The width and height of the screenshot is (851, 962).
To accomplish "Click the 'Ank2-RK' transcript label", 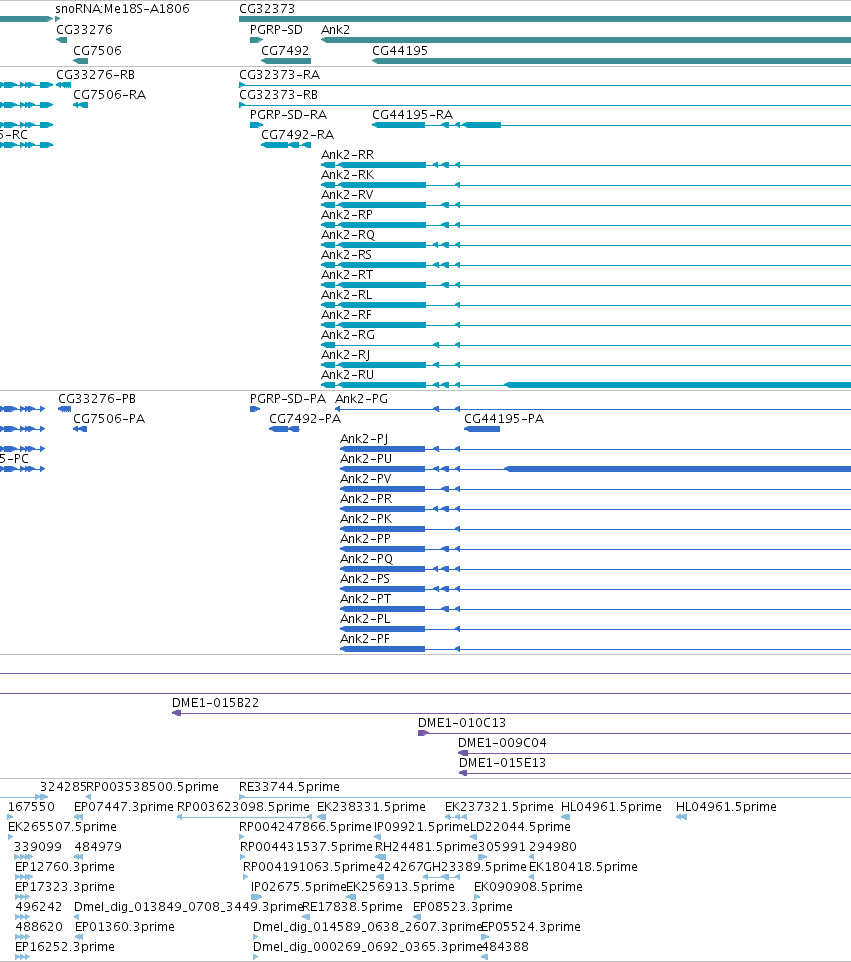I will [x=347, y=174].
